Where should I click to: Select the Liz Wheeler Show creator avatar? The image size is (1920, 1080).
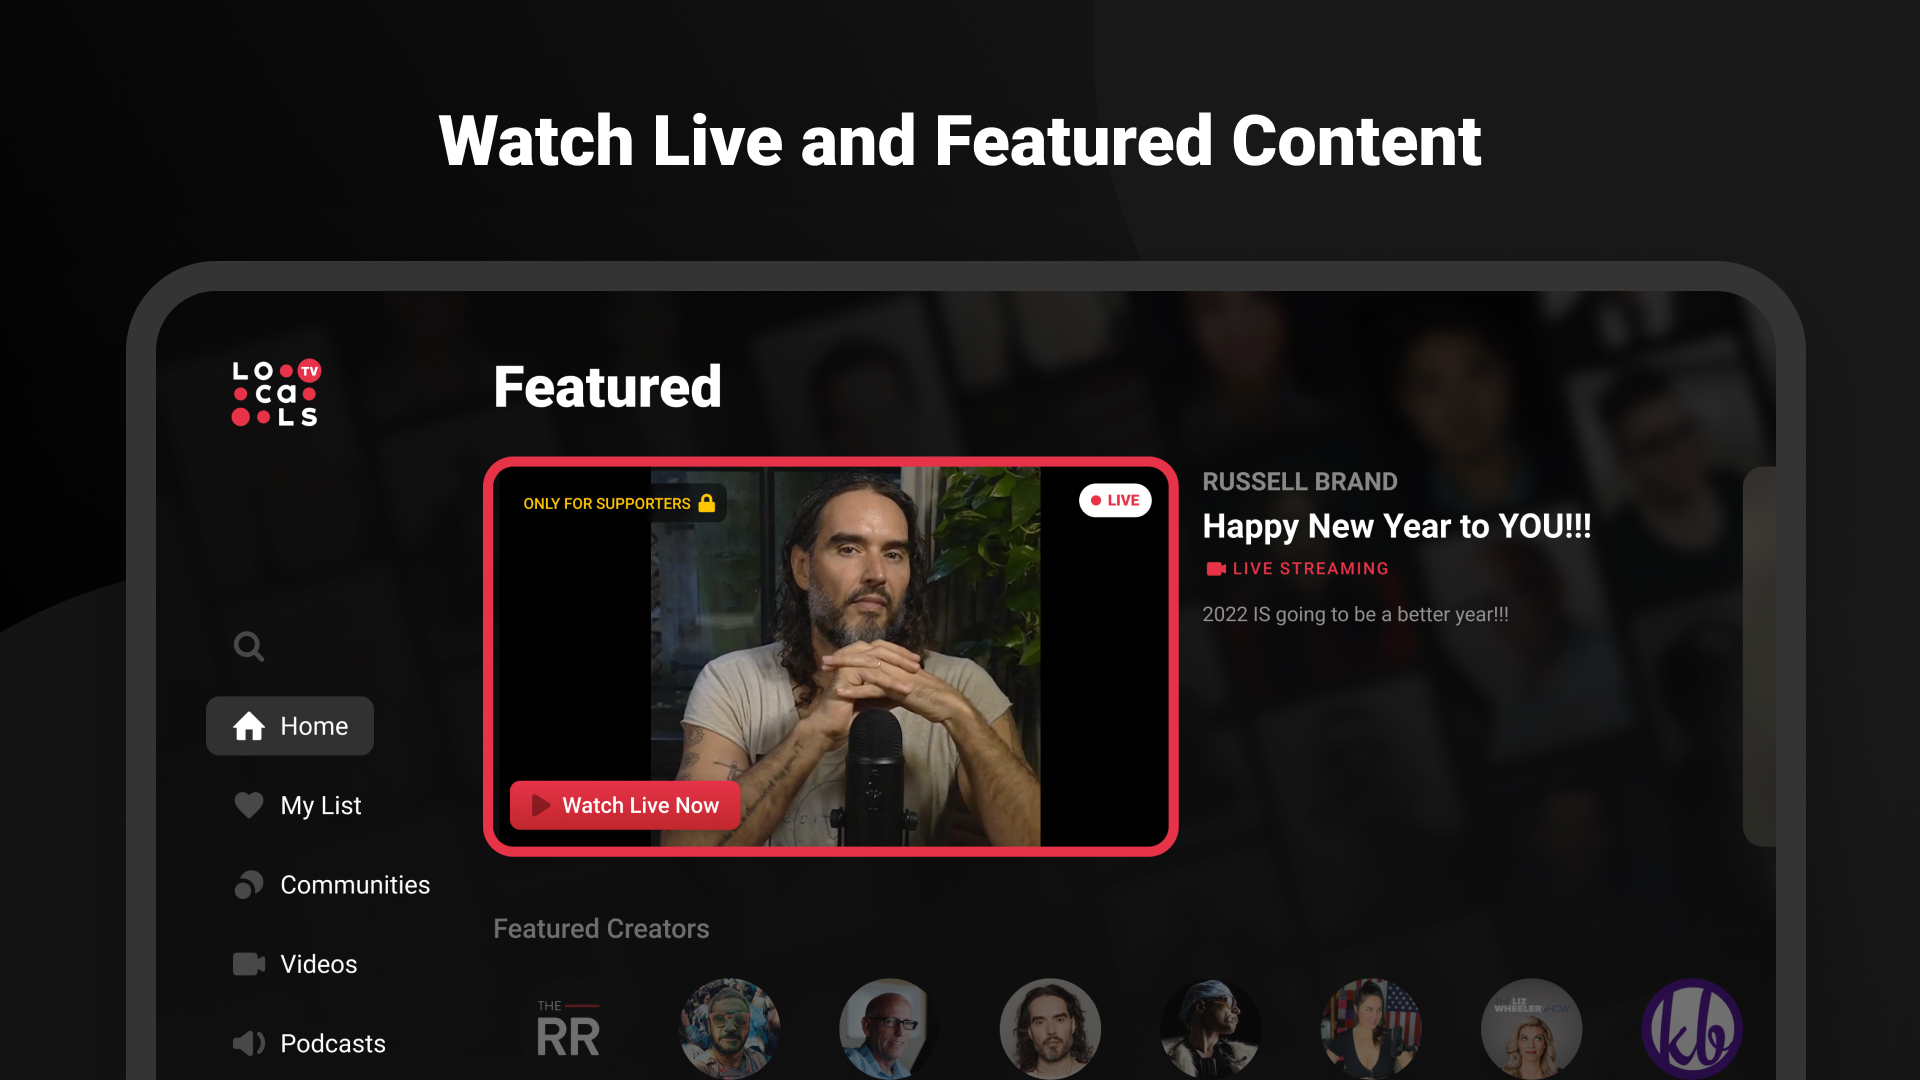tap(1531, 1029)
